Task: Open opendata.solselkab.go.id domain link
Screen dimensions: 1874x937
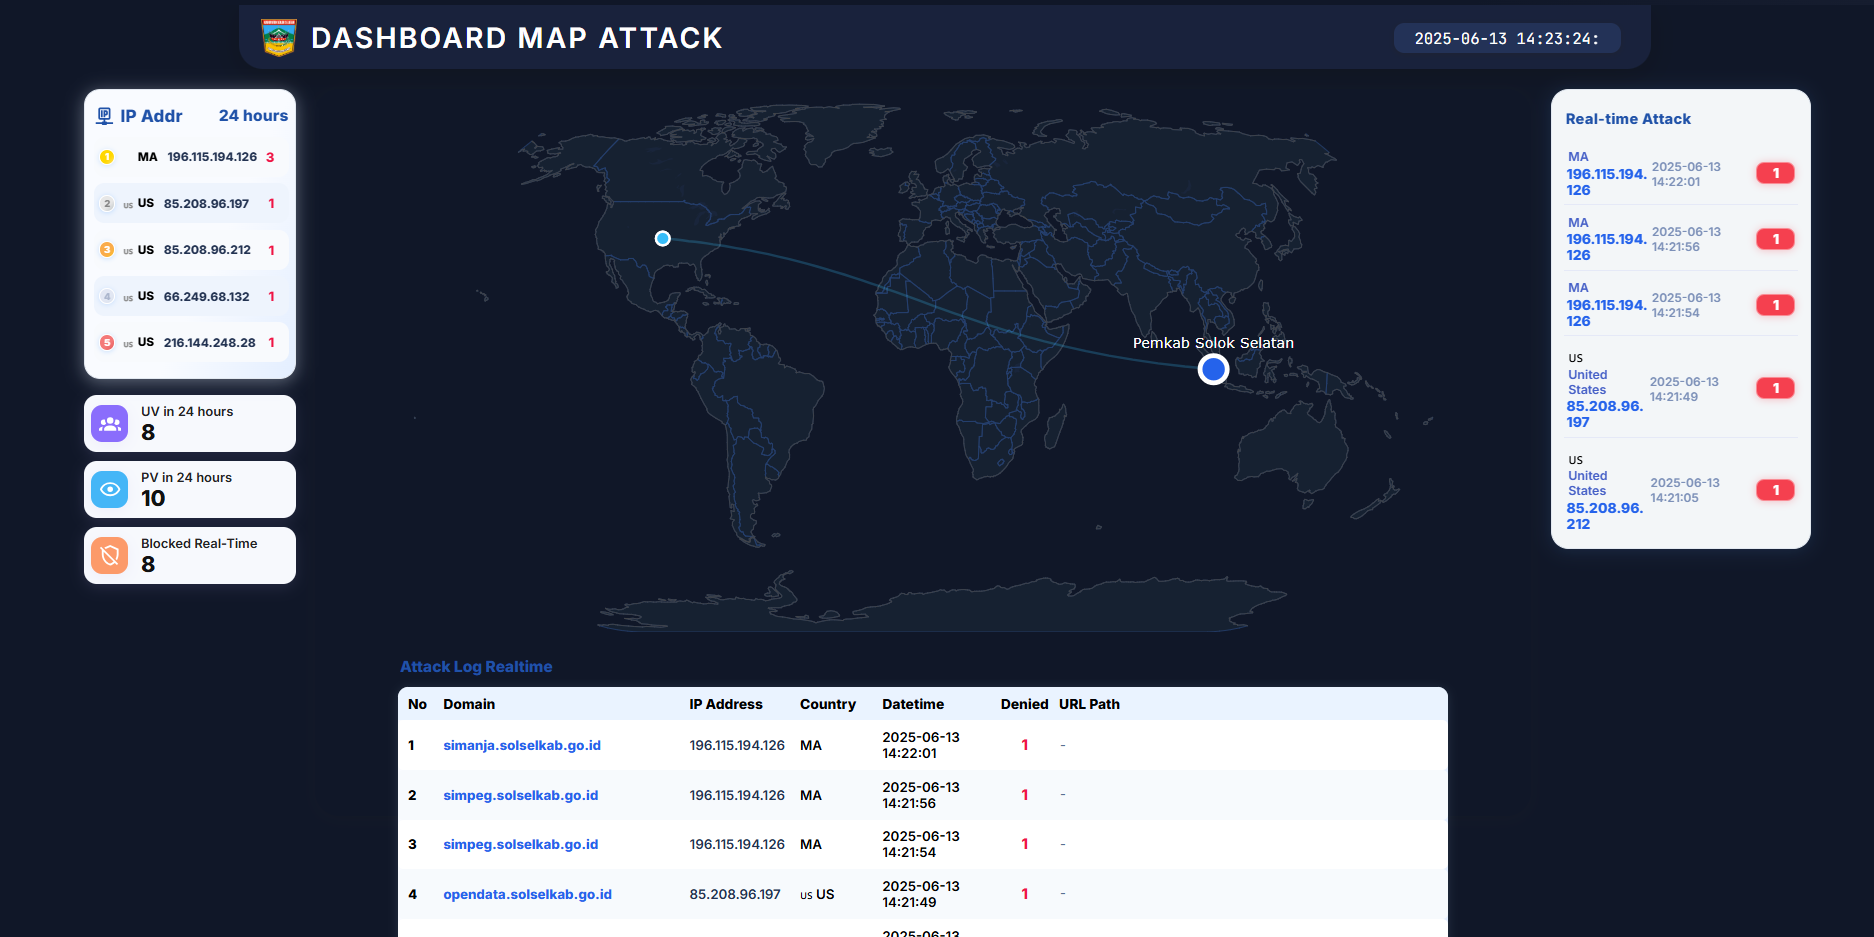Action: [528, 894]
